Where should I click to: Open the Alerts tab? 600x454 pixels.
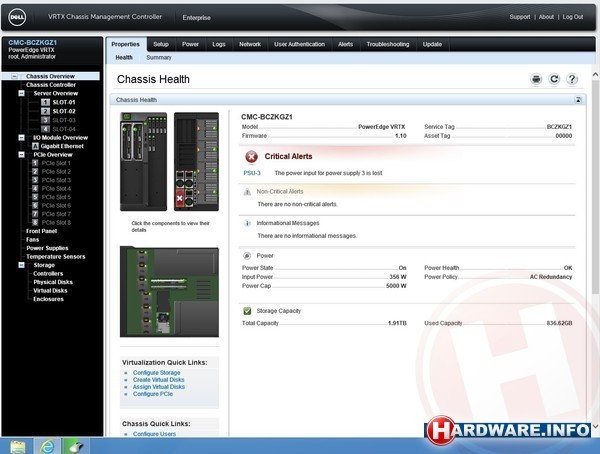345,44
